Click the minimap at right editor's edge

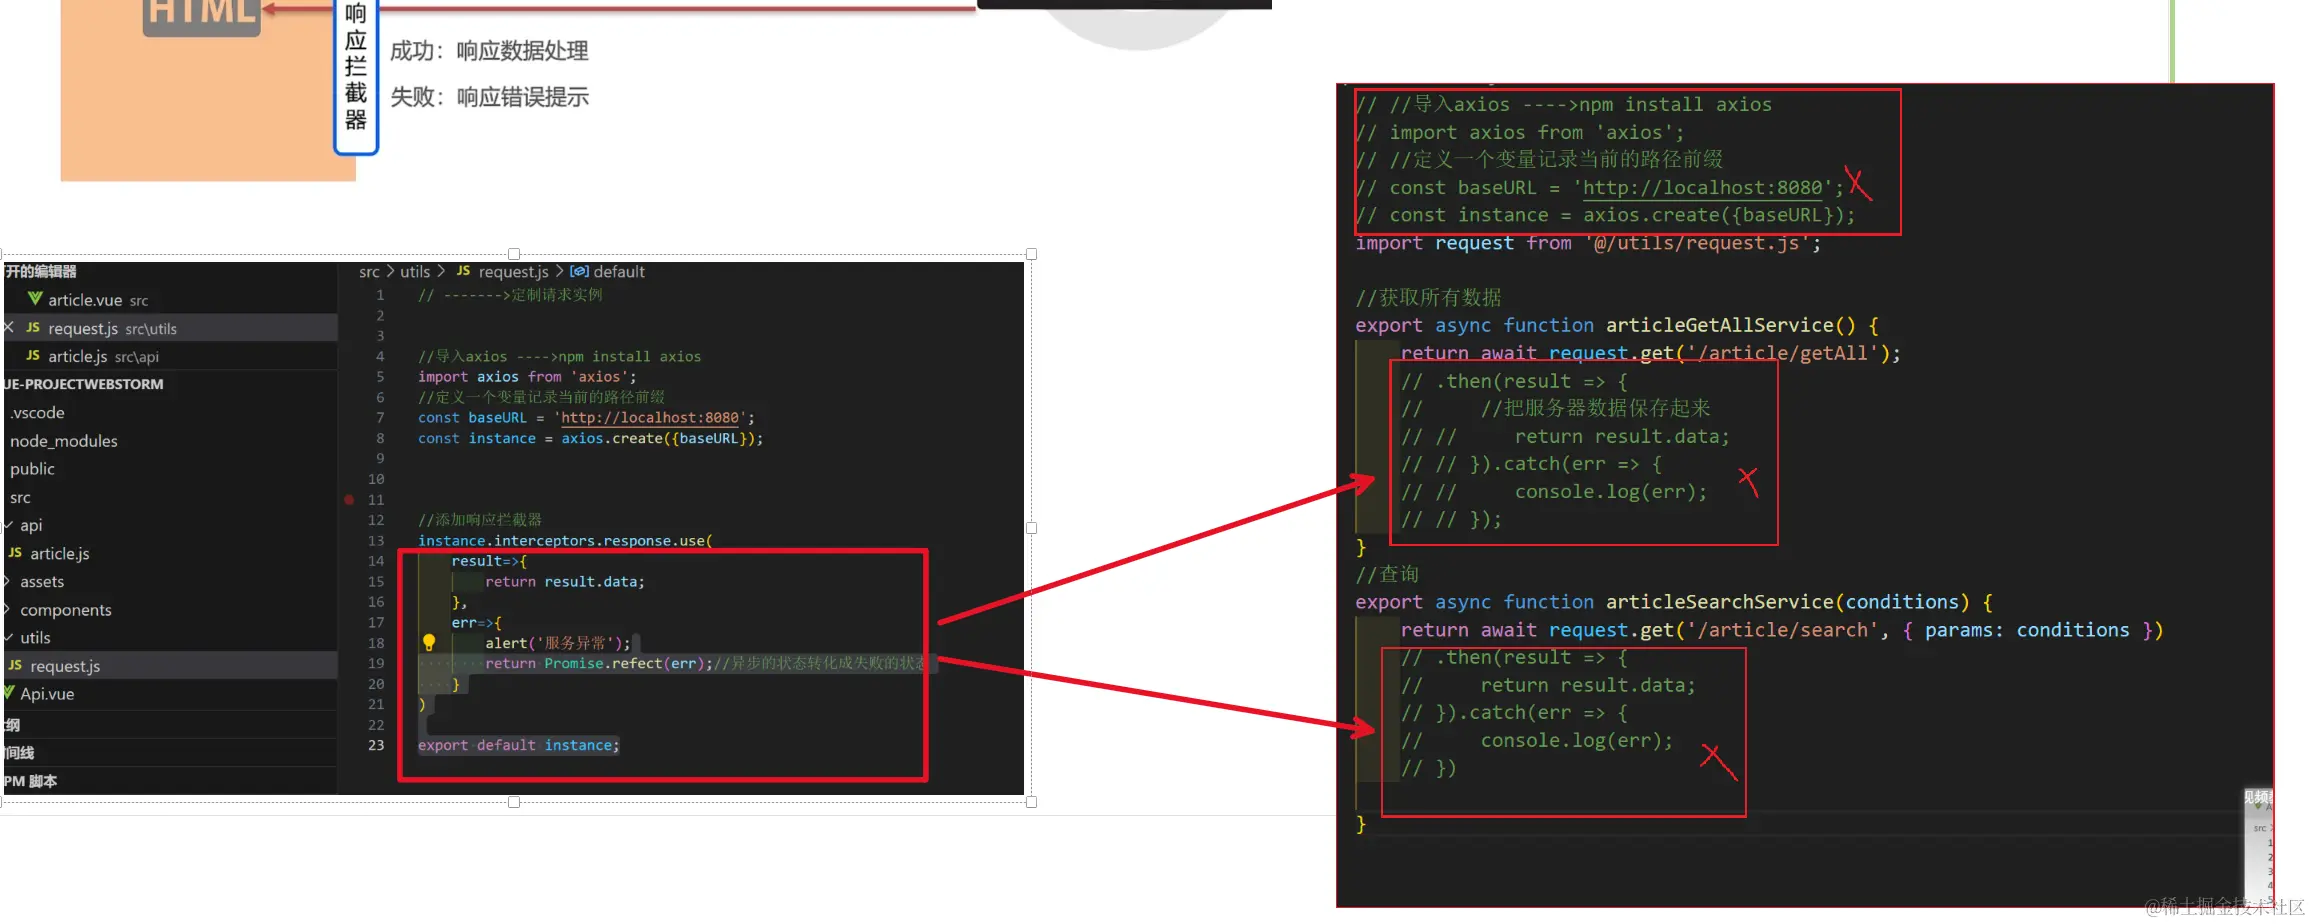(x=2259, y=845)
